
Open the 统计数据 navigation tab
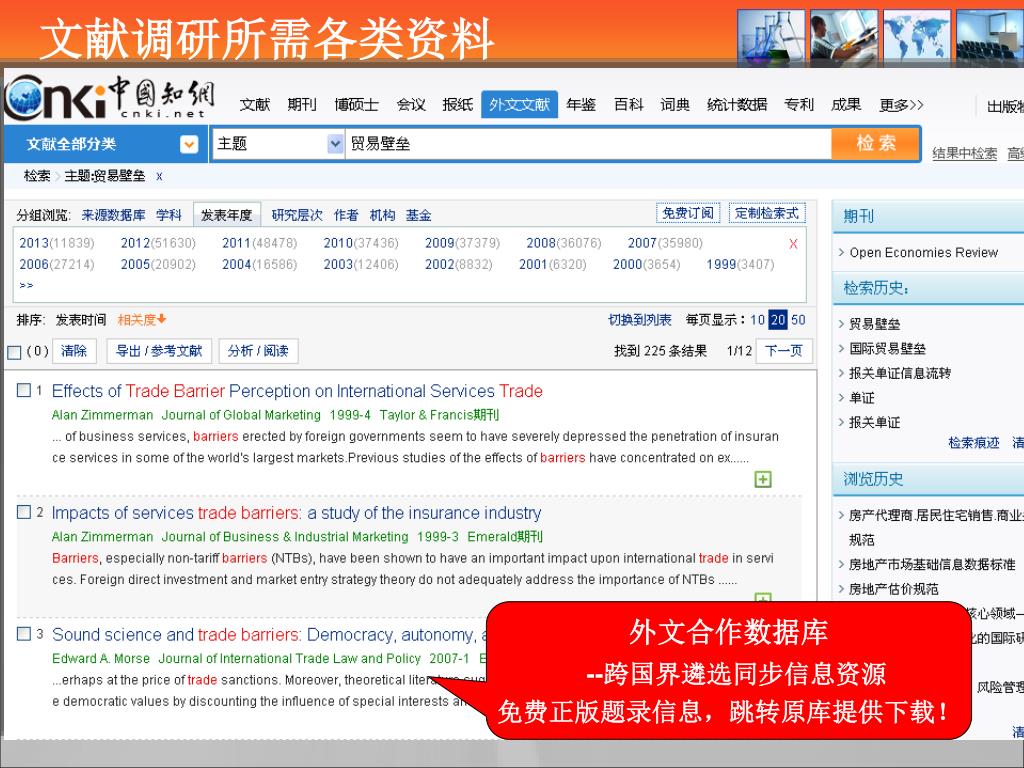pyautogui.click(x=737, y=104)
